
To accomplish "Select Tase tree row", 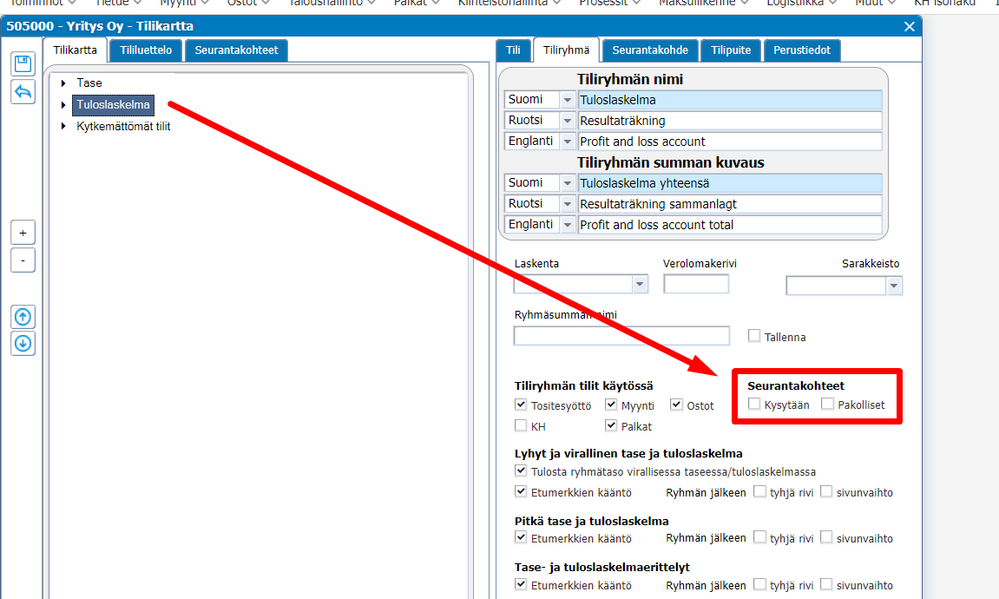I will pyautogui.click(x=89, y=83).
